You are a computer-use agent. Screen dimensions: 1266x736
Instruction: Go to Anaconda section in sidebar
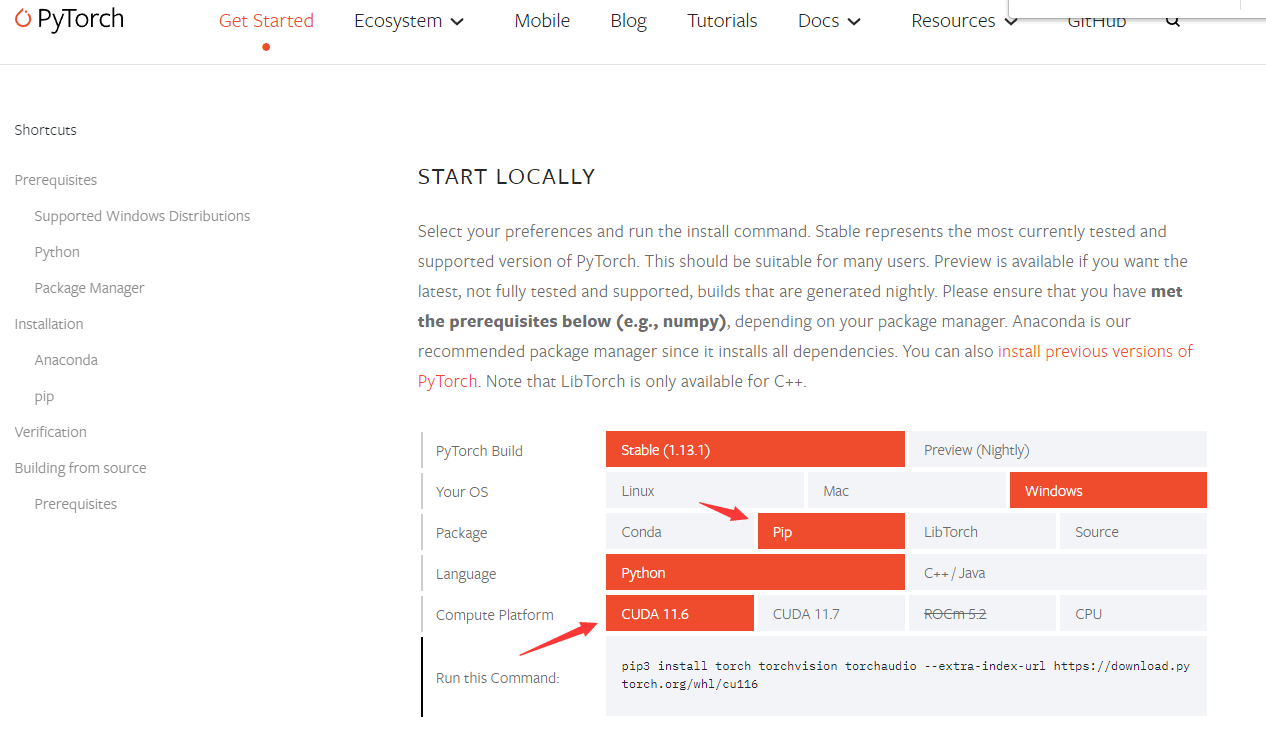pyautogui.click(x=66, y=360)
